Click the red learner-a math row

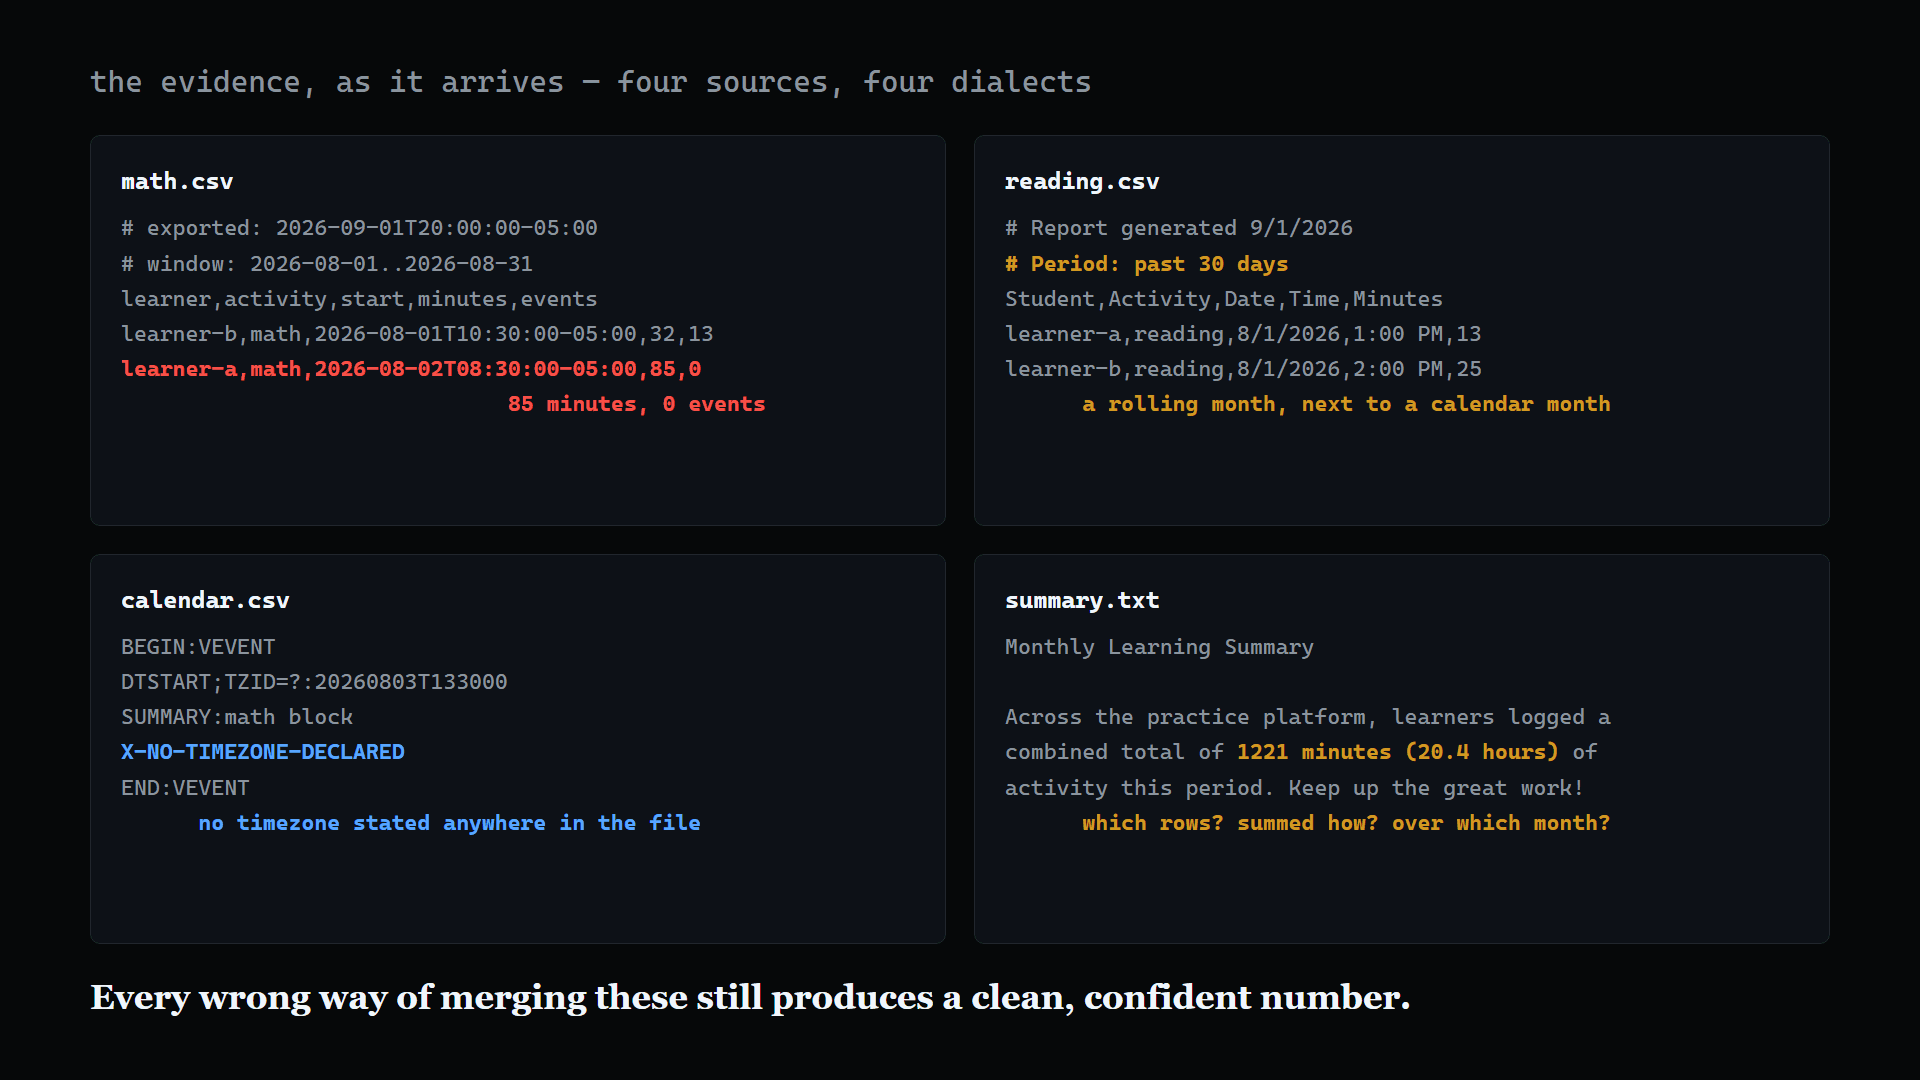411,369
